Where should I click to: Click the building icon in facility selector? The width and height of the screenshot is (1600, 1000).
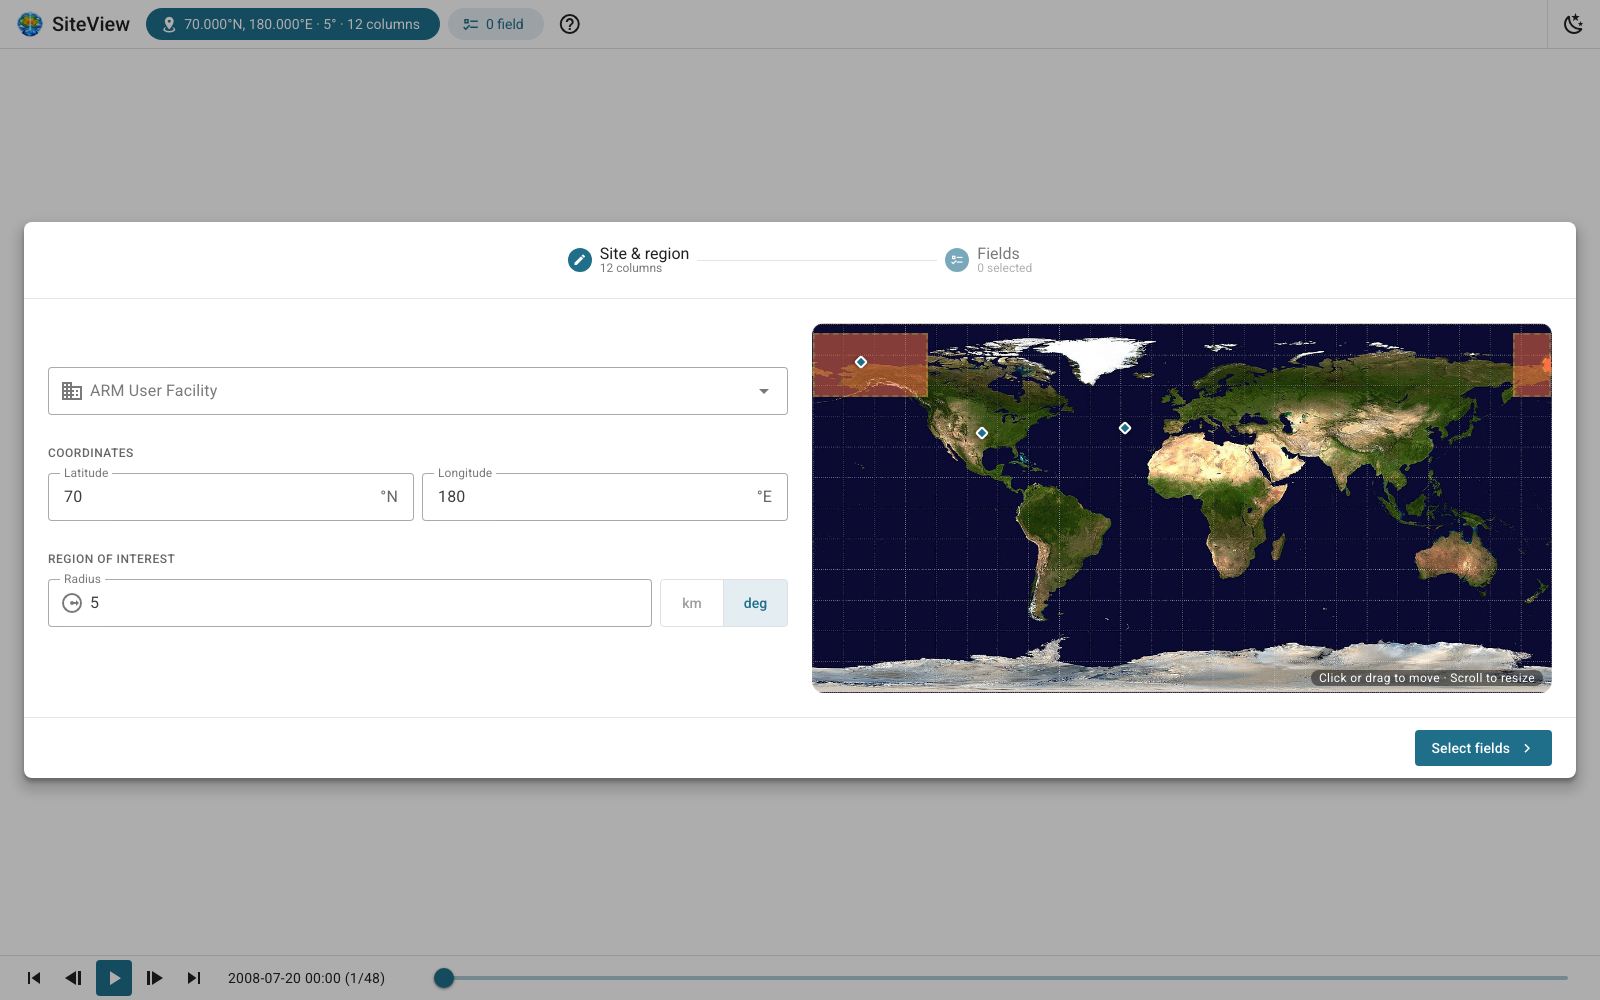click(72, 391)
